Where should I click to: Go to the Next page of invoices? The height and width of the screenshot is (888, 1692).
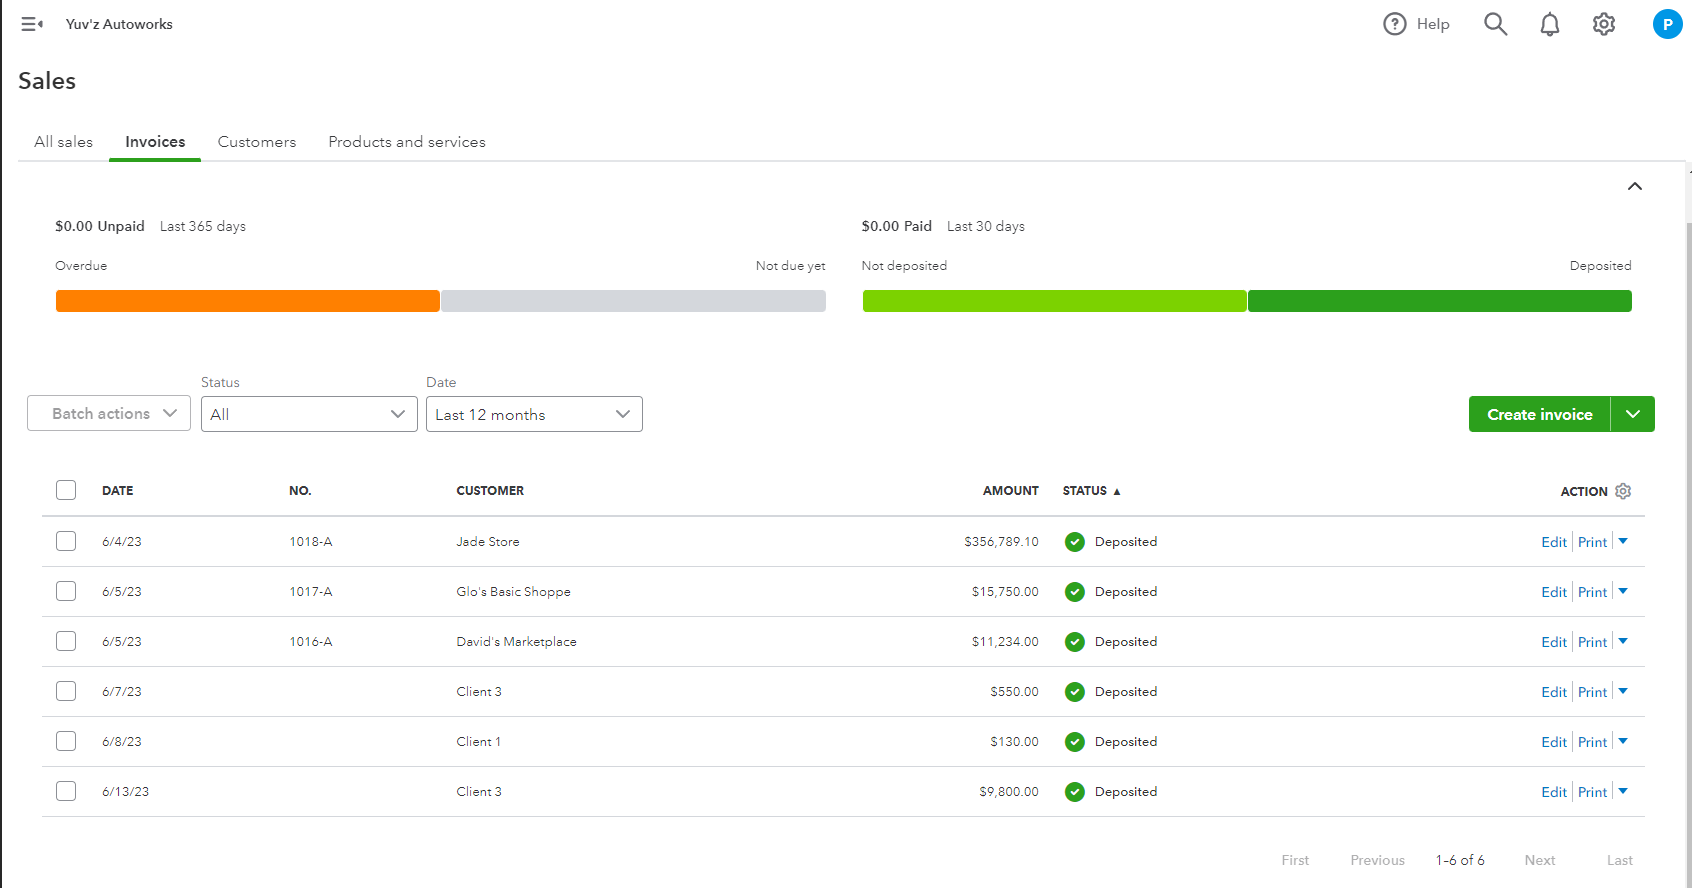point(1540,860)
